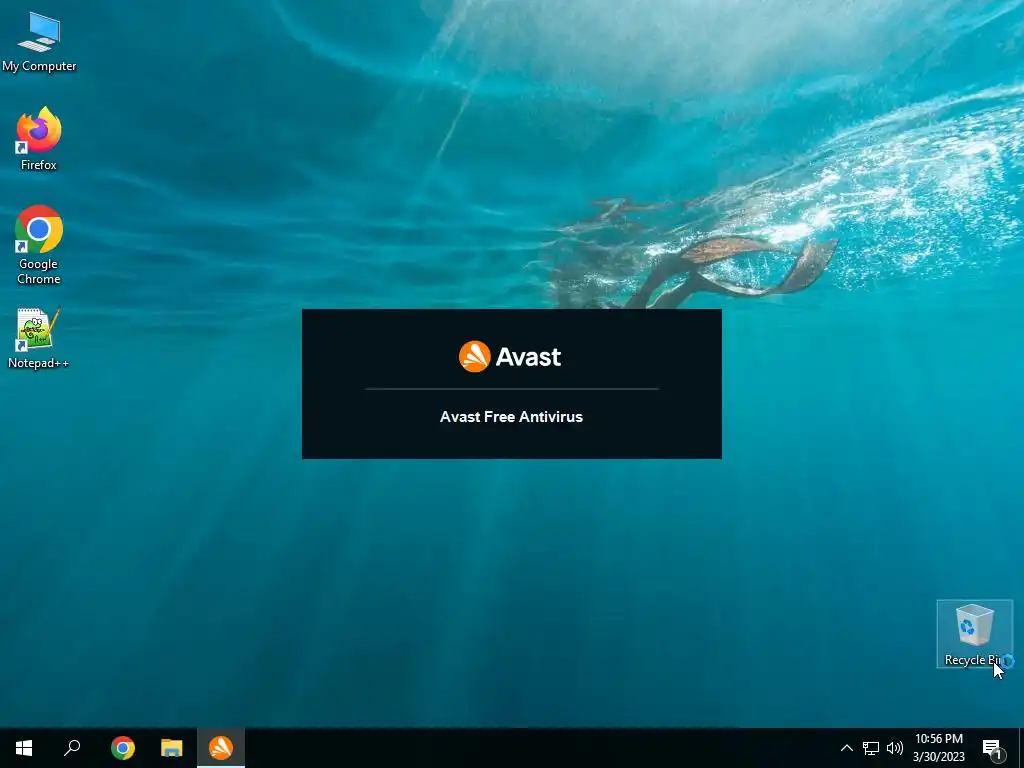Screen dimensions: 1024x768
Task: Open taskbar search magnifier
Action: click(72, 748)
